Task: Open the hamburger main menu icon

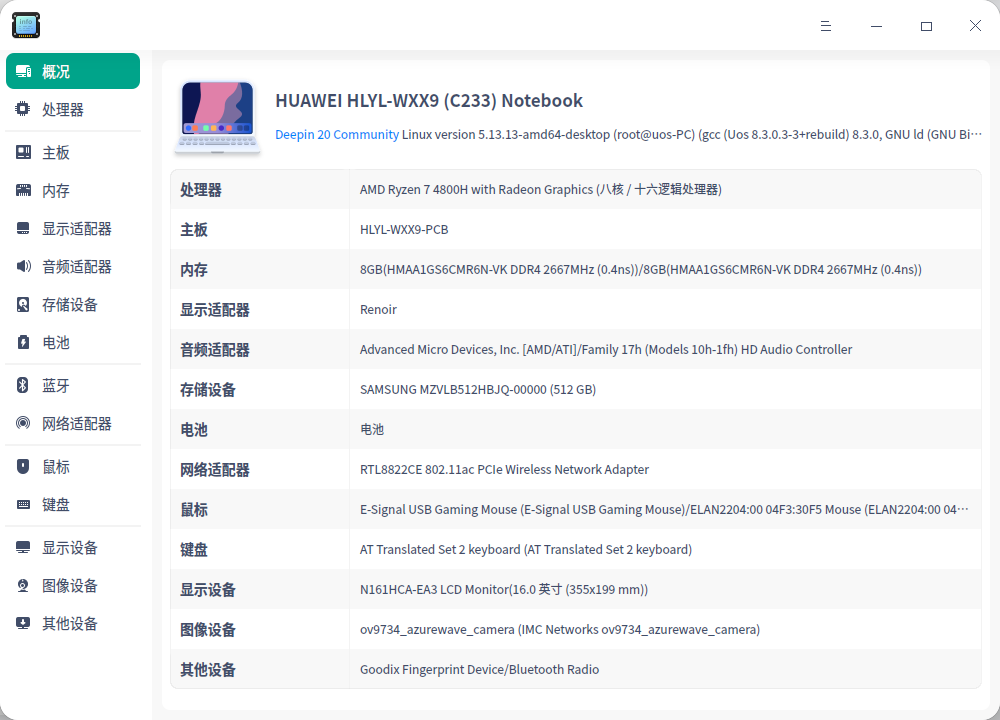Action: pos(826,26)
